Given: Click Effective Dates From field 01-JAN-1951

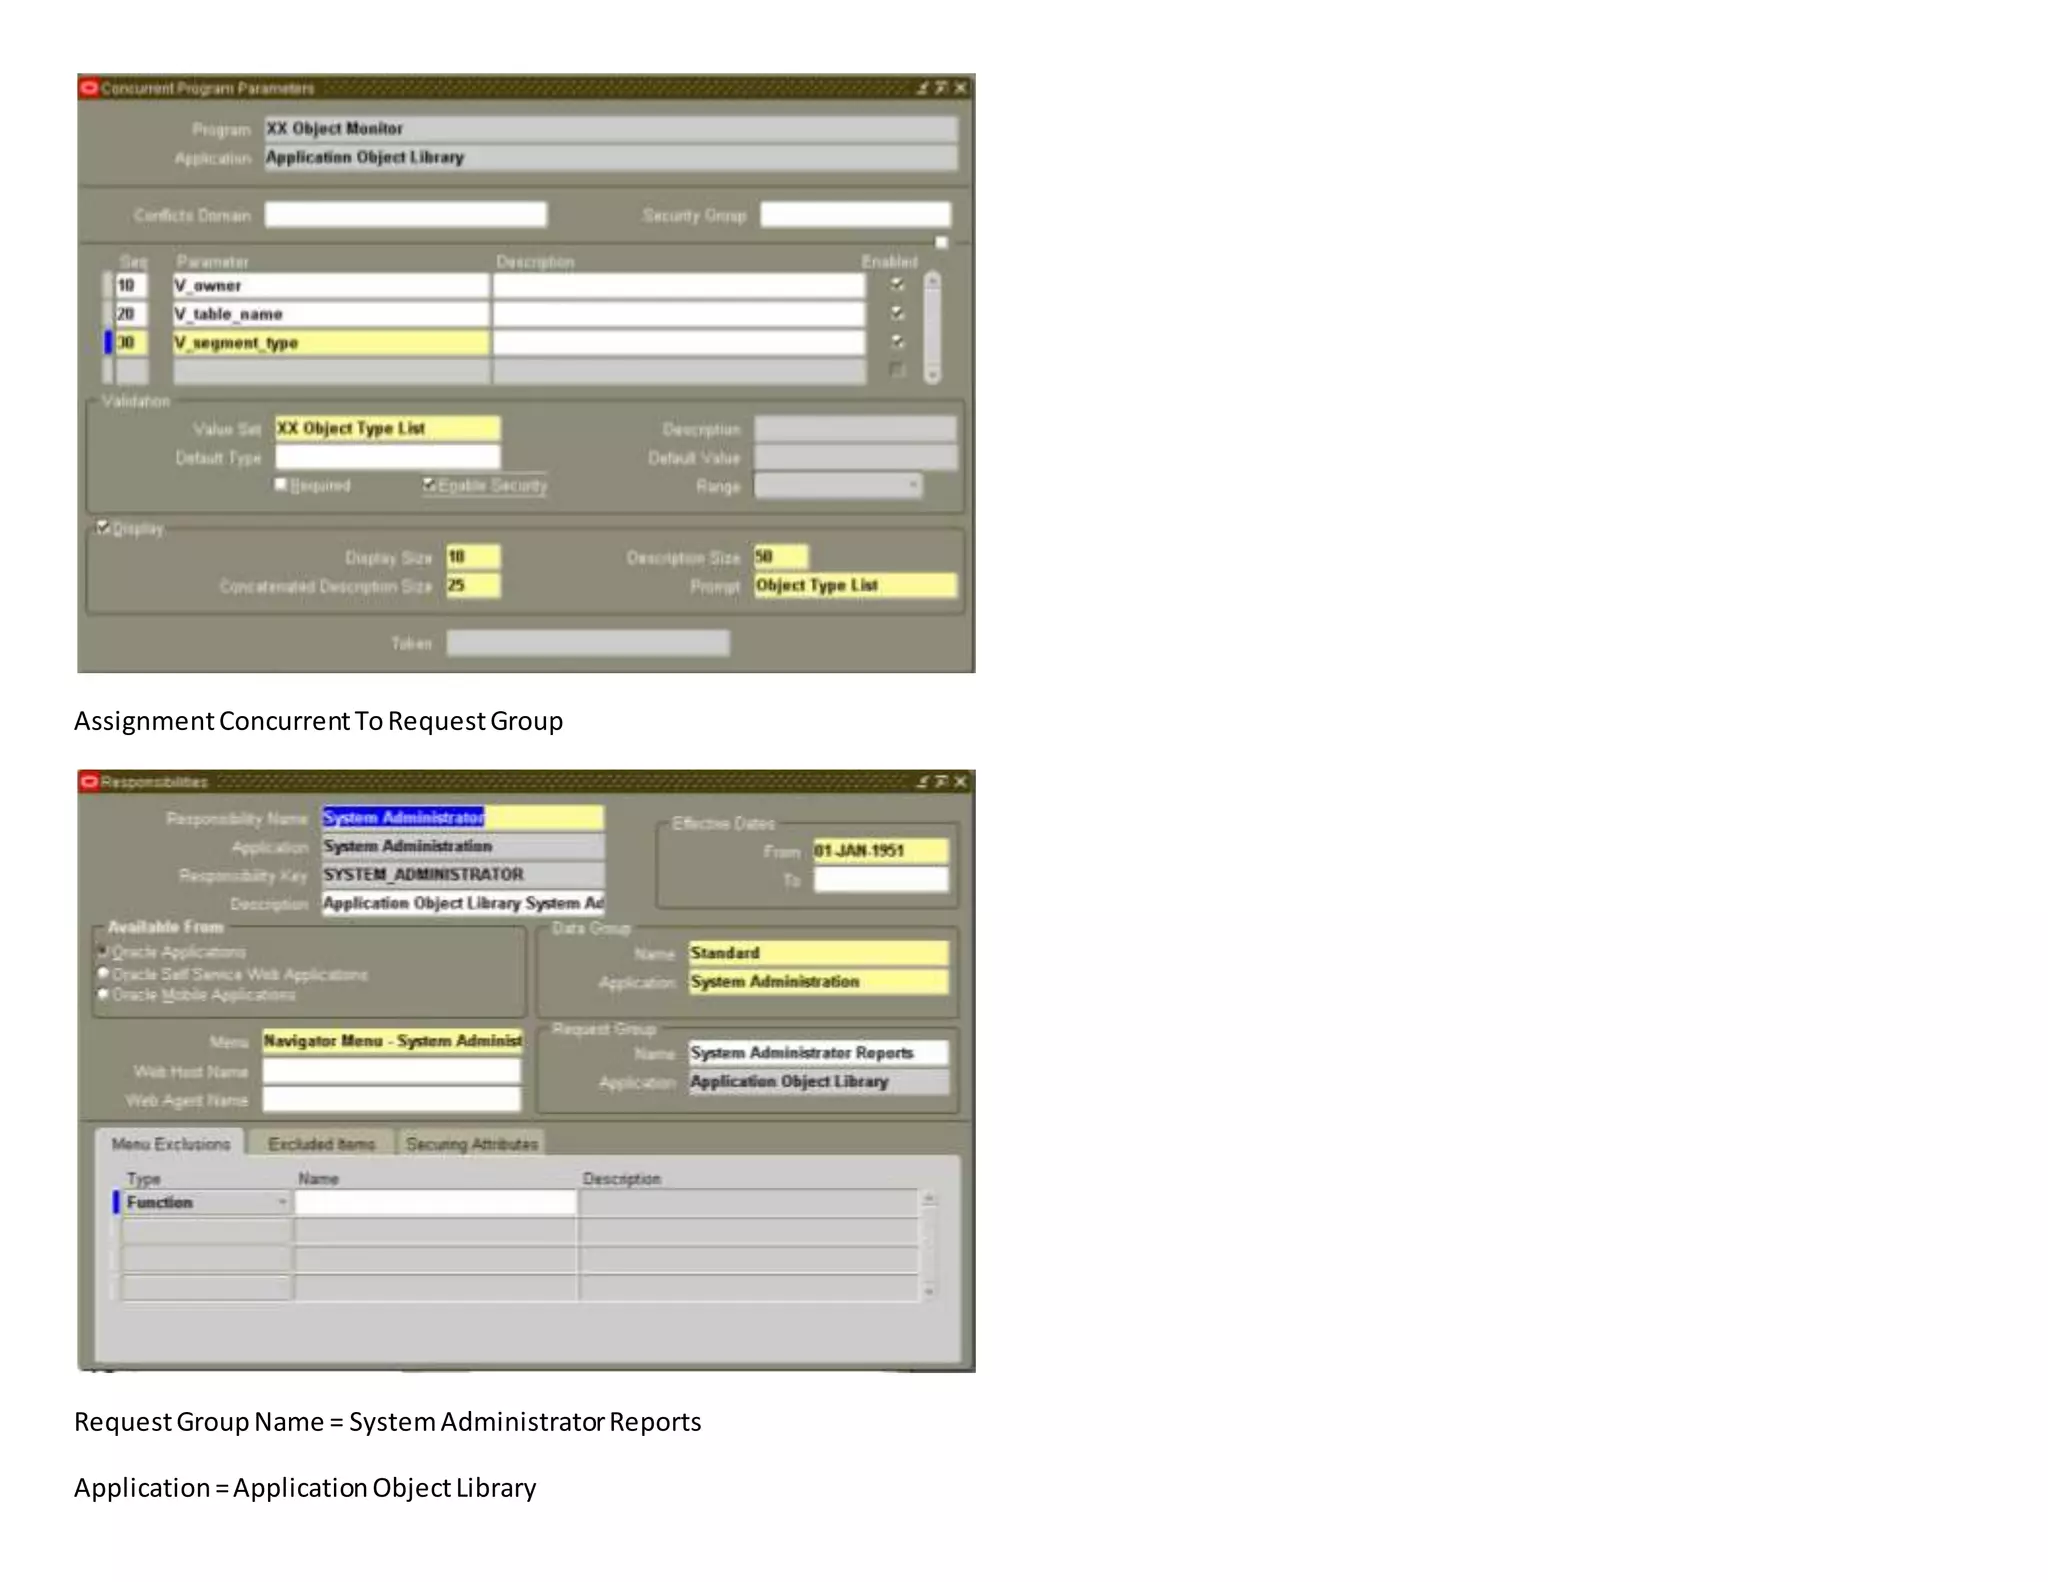Looking at the screenshot, I should point(880,850).
